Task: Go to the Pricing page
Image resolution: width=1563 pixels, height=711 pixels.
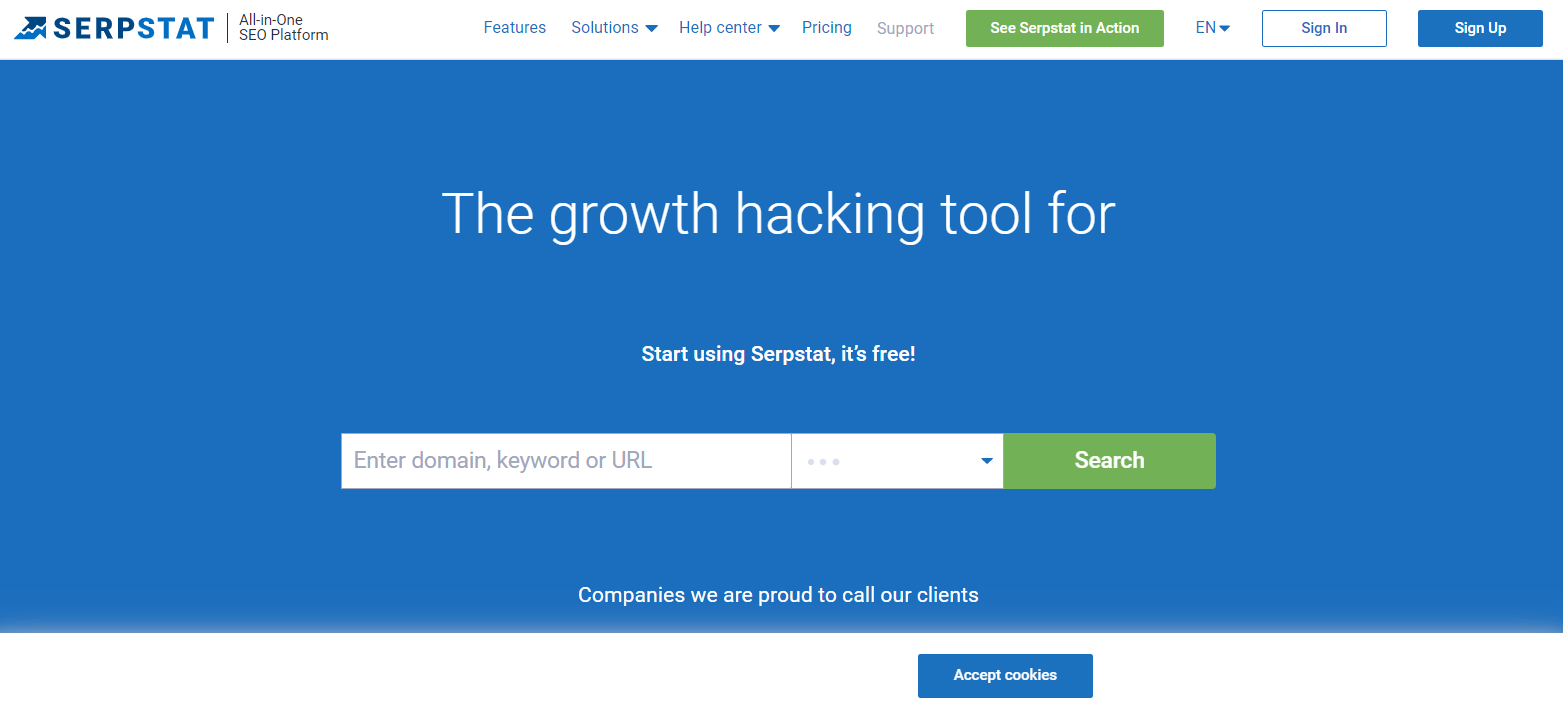Action: tap(827, 28)
